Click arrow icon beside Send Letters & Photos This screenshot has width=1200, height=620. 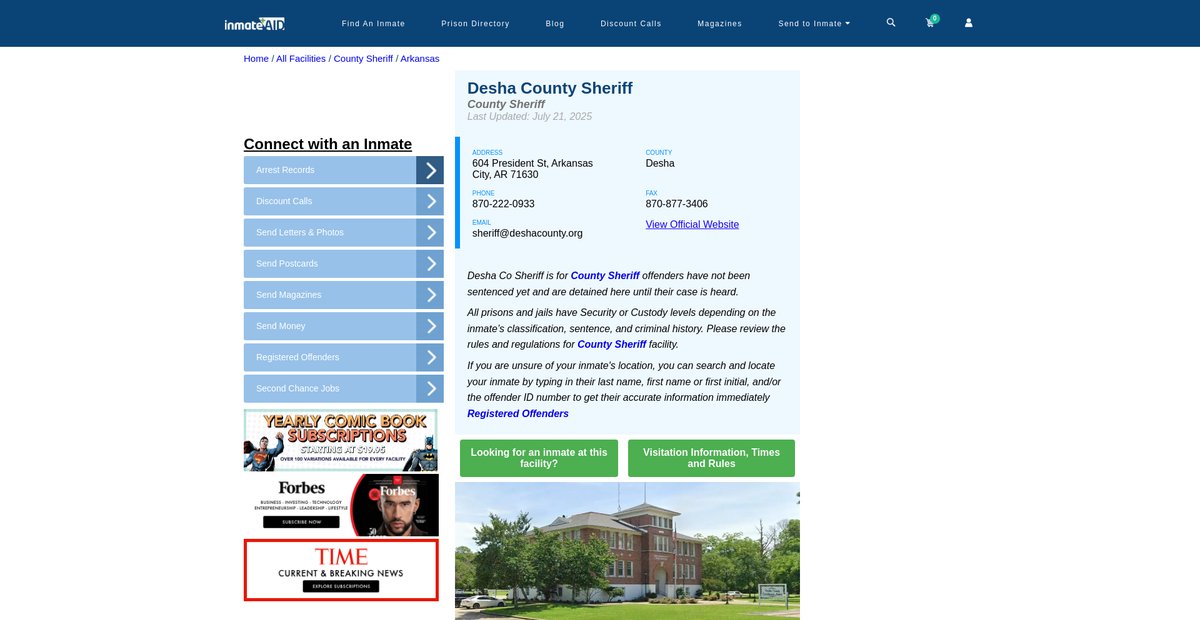pyautogui.click(x=430, y=232)
